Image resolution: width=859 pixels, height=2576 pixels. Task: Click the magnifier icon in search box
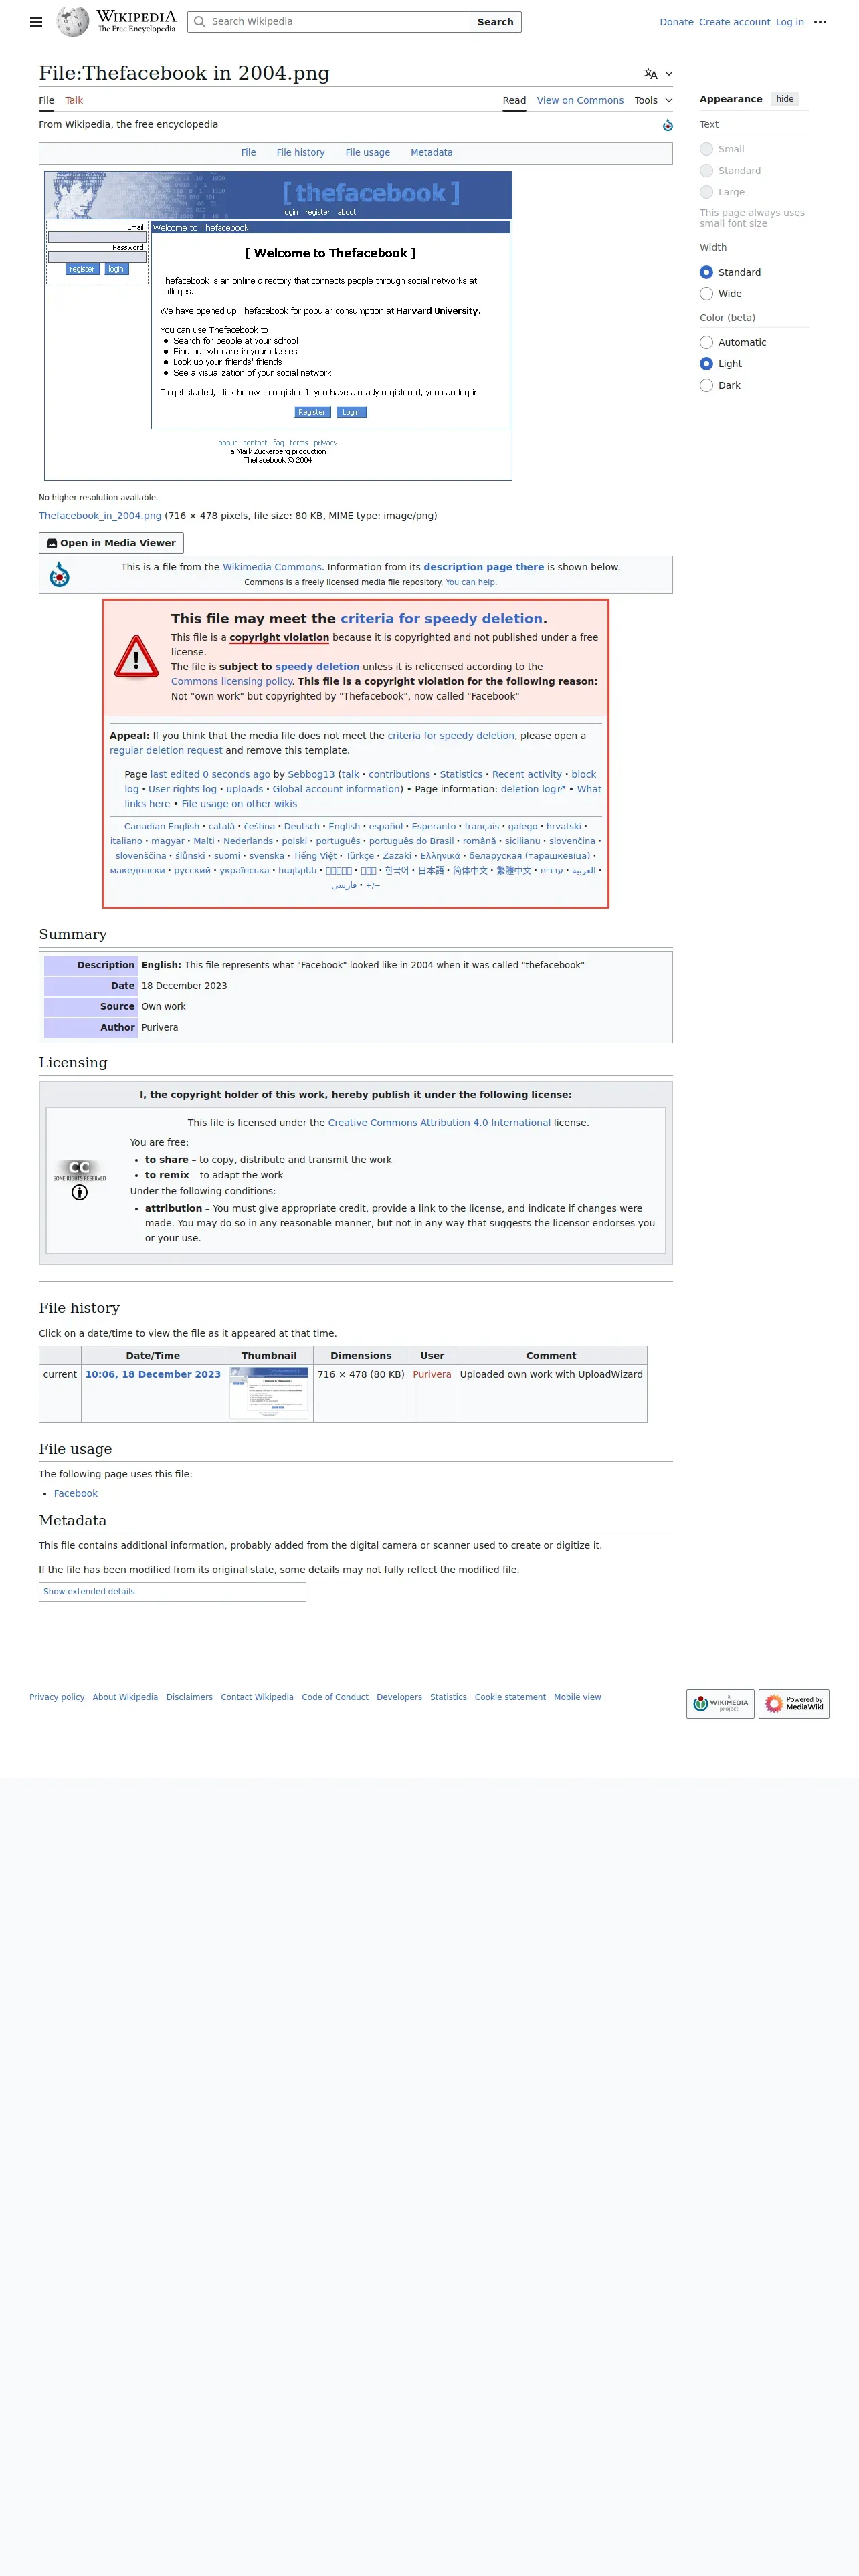(x=200, y=22)
